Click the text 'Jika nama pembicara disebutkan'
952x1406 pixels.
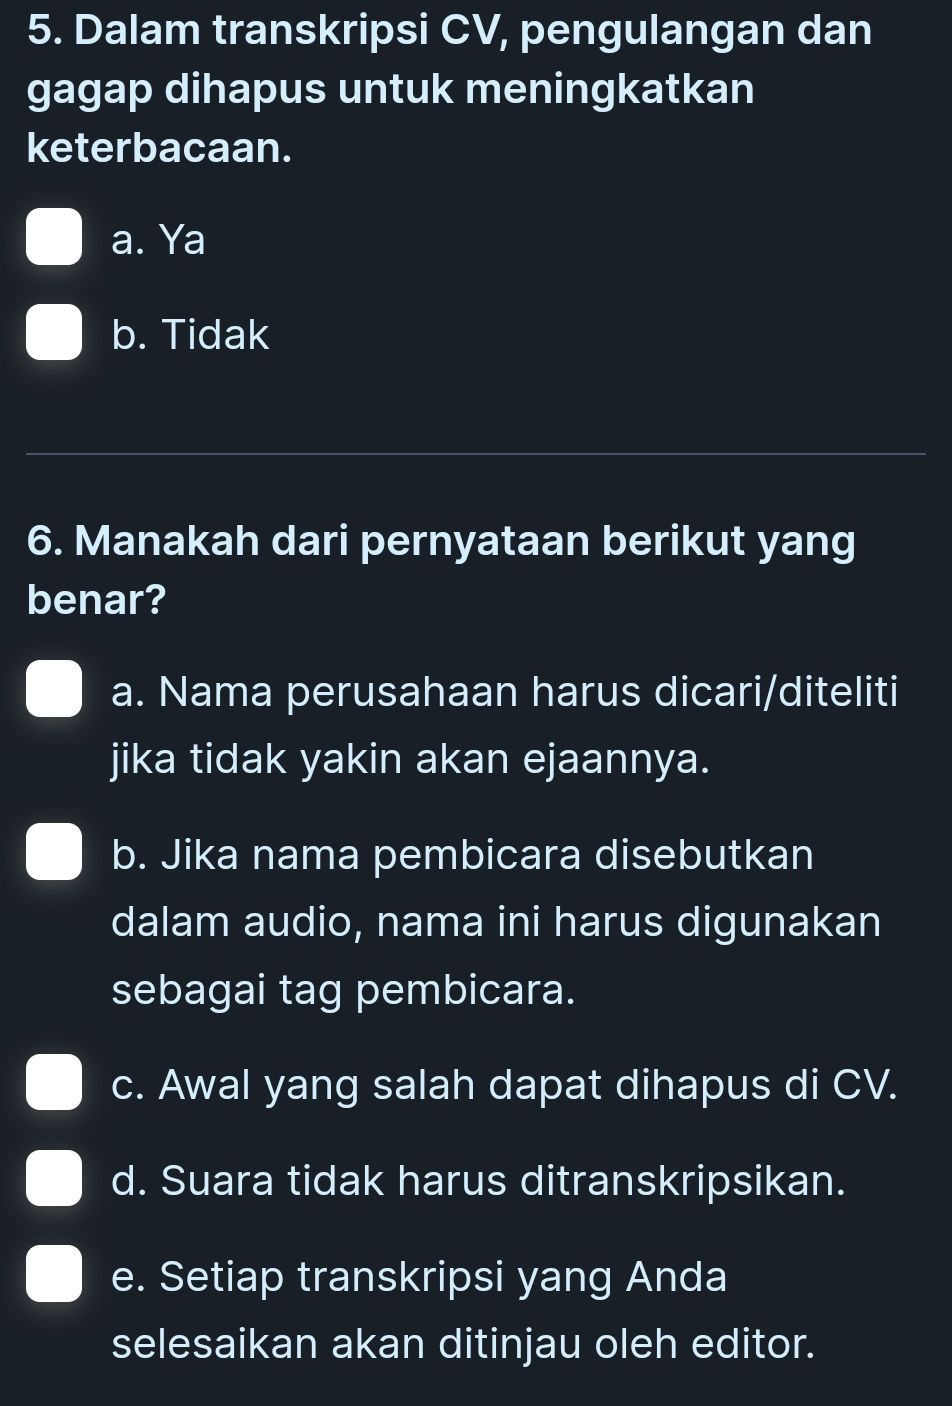(465, 855)
